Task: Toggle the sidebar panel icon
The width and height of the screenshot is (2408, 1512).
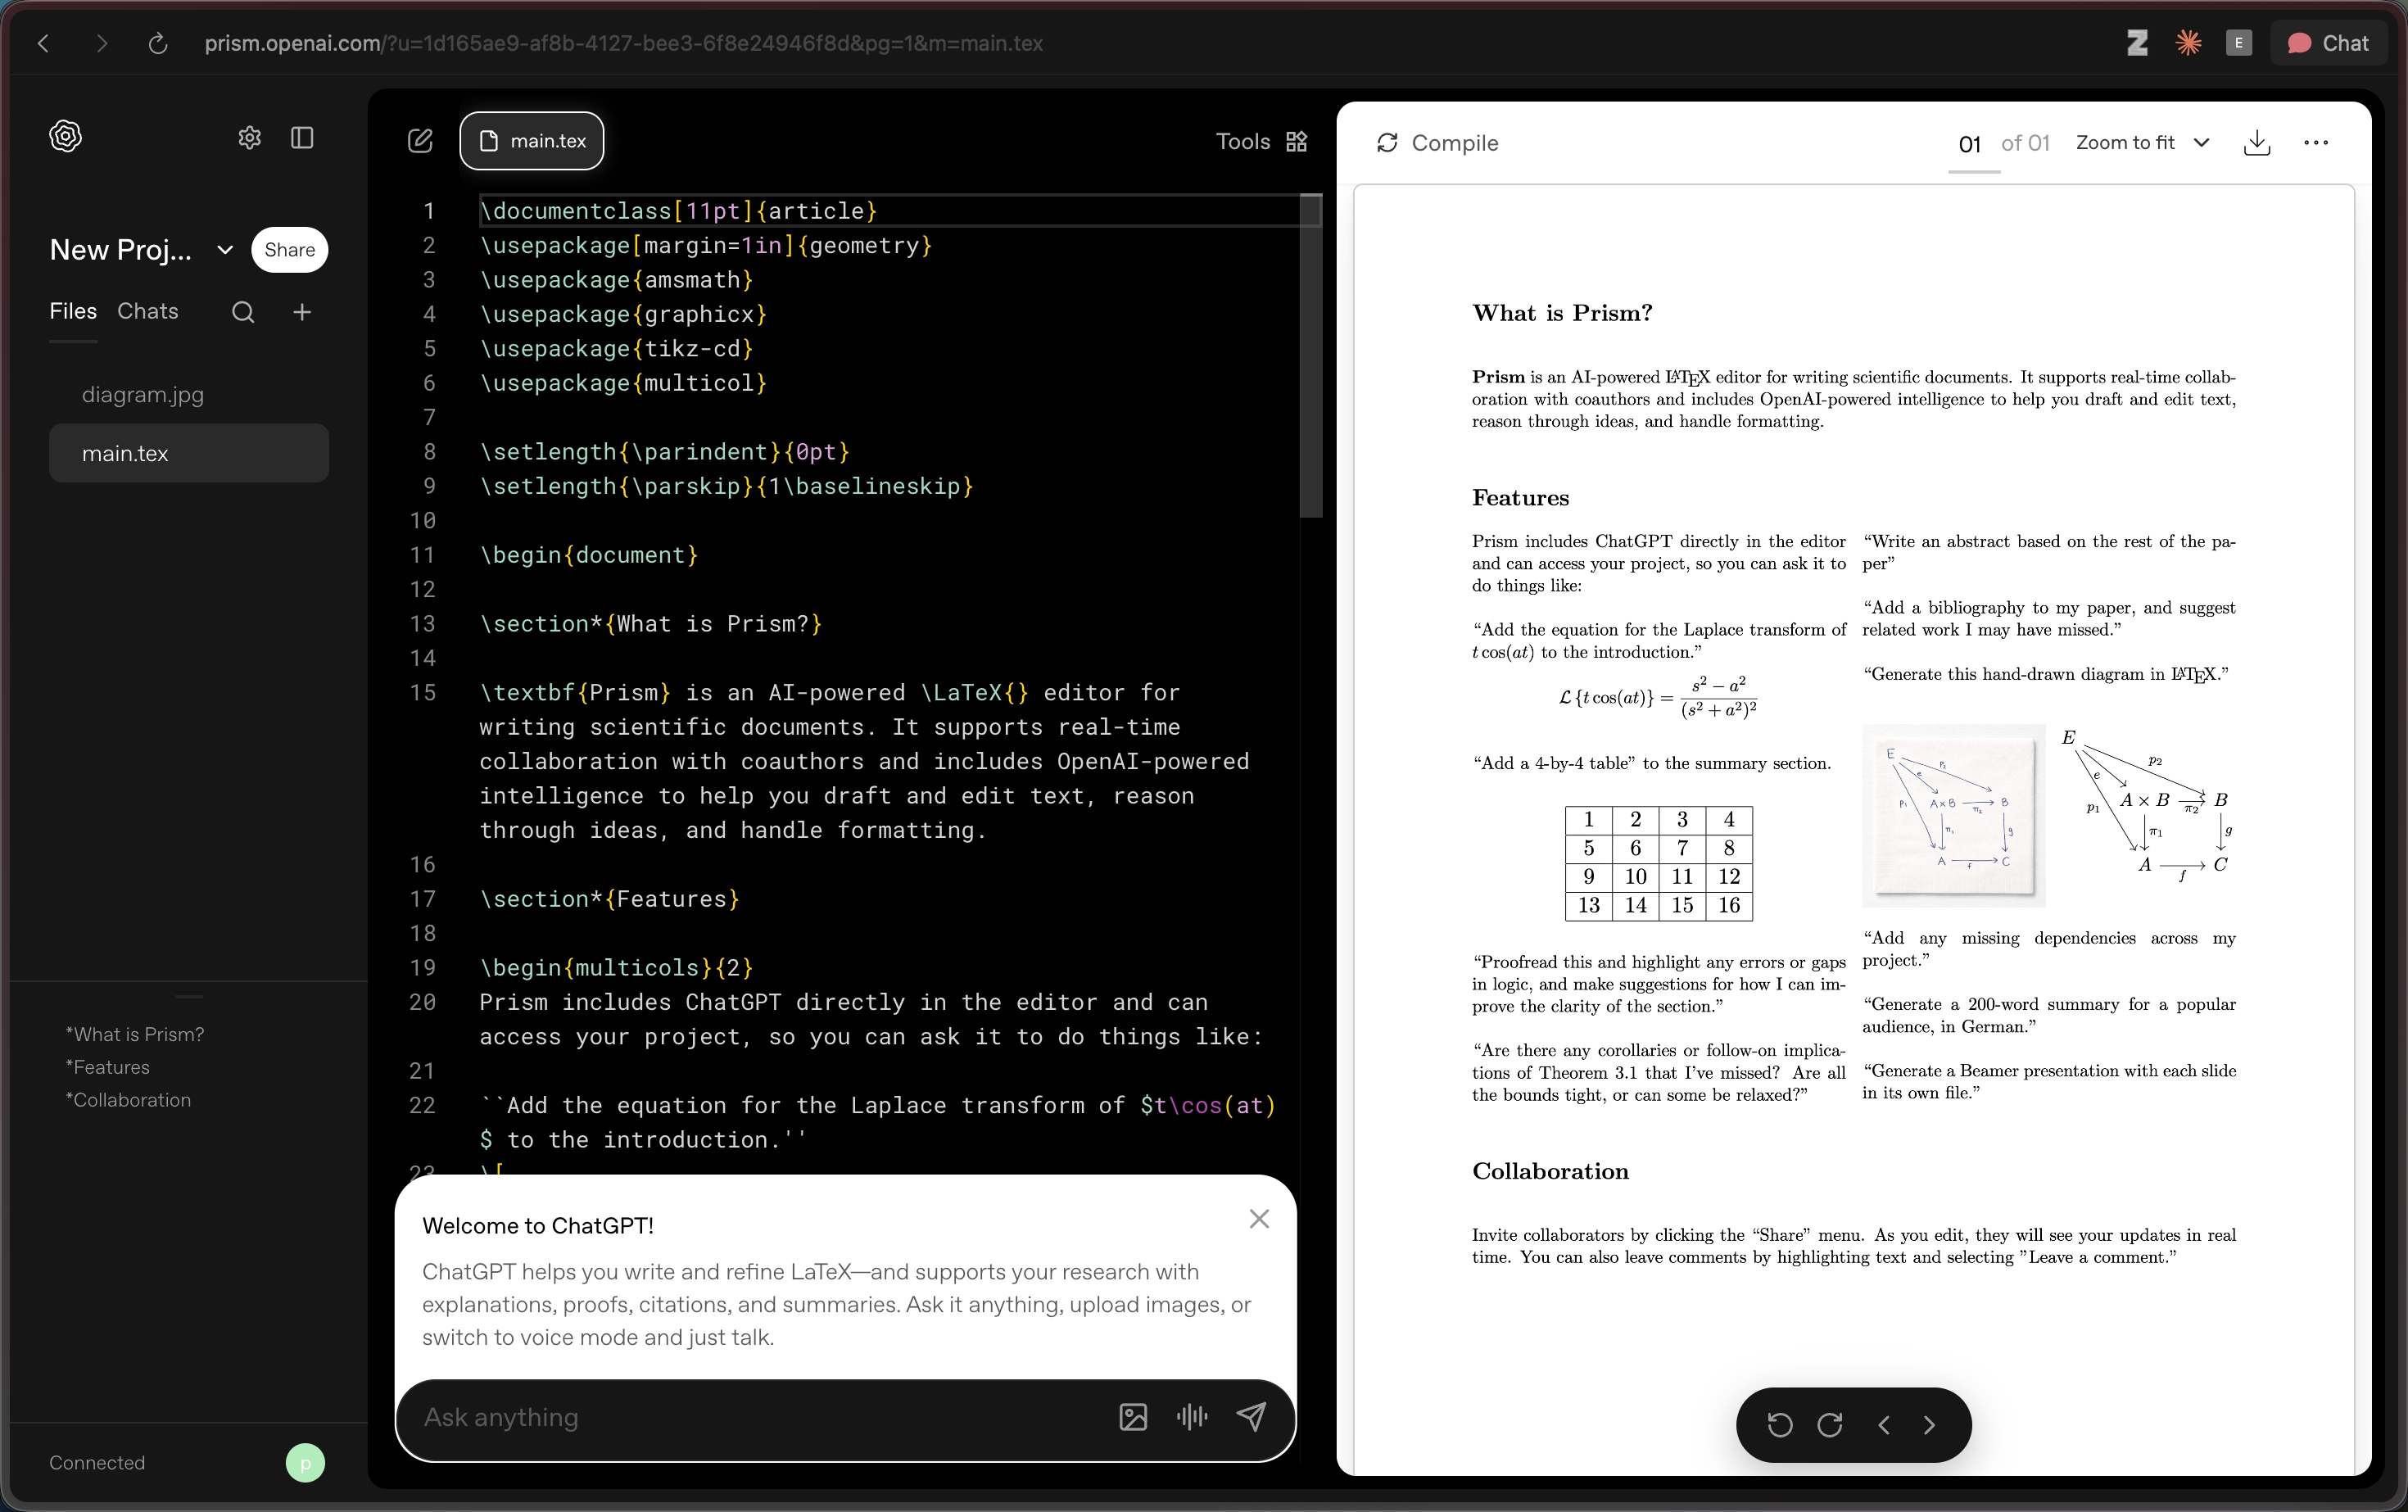Action: (302, 137)
